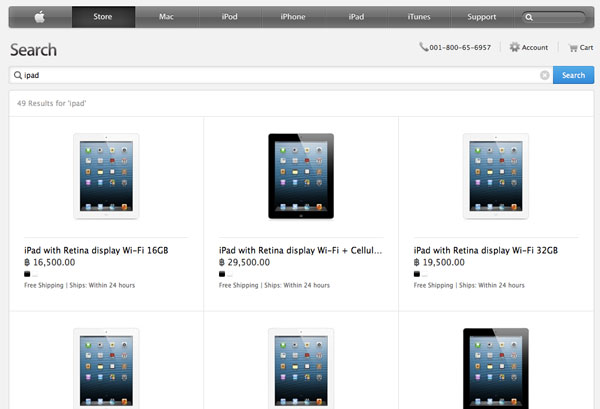Select white color swatch for Wi-Fi + Cellular iPad
600x409 pixels.
[230, 274]
